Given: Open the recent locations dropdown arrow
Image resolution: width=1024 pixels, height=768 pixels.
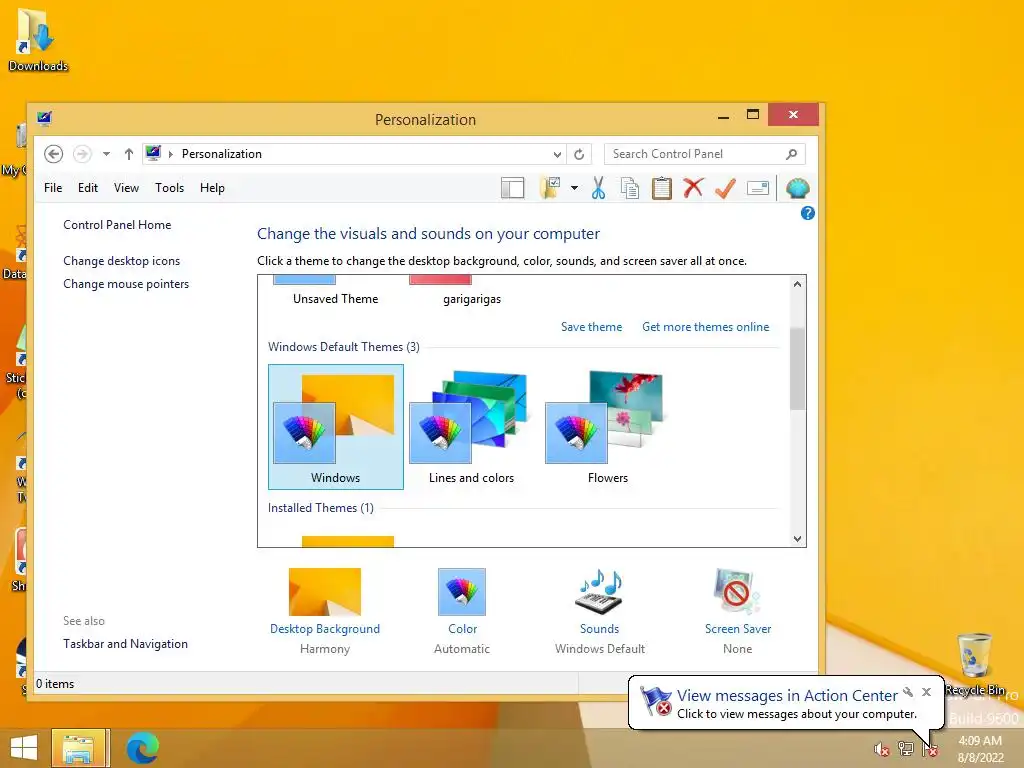Looking at the screenshot, I should (x=106, y=154).
